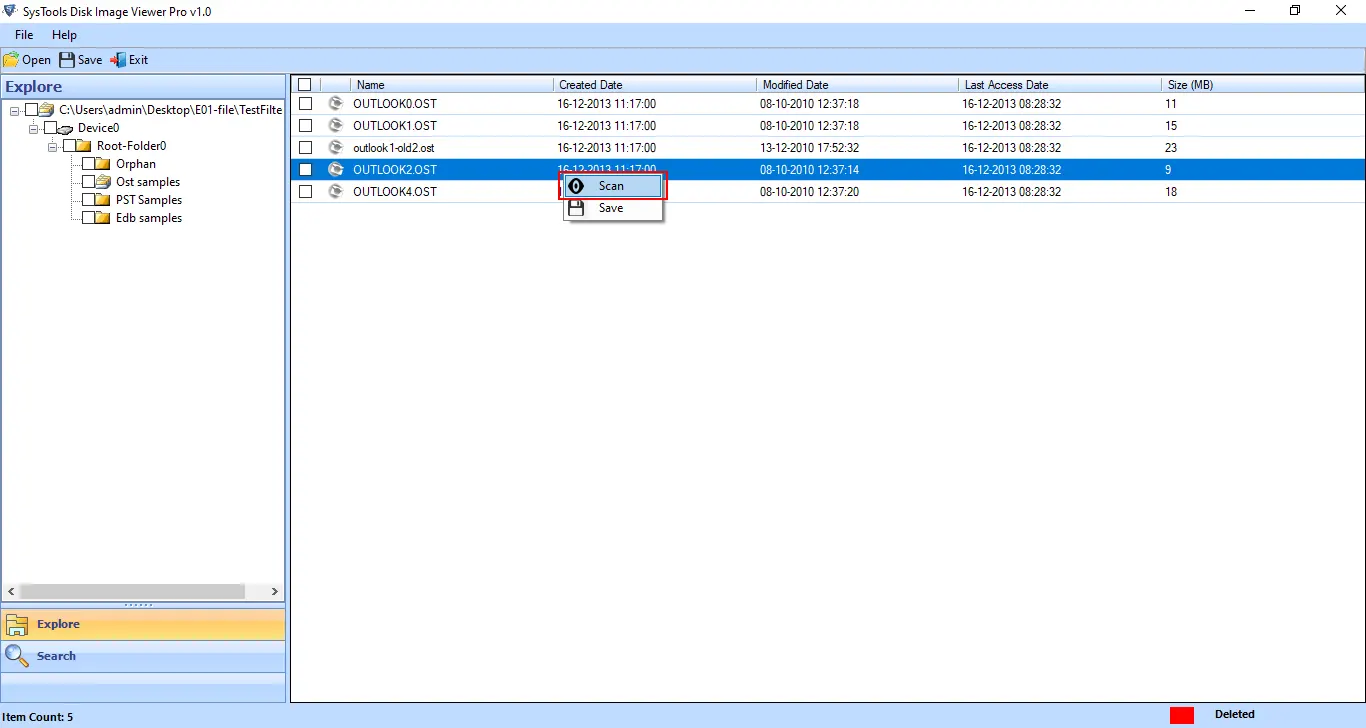Image resolution: width=1366 pixels, height=728 pixels.
Task: Tick the Edb samples folder checkbox
Action: (89, 218)
